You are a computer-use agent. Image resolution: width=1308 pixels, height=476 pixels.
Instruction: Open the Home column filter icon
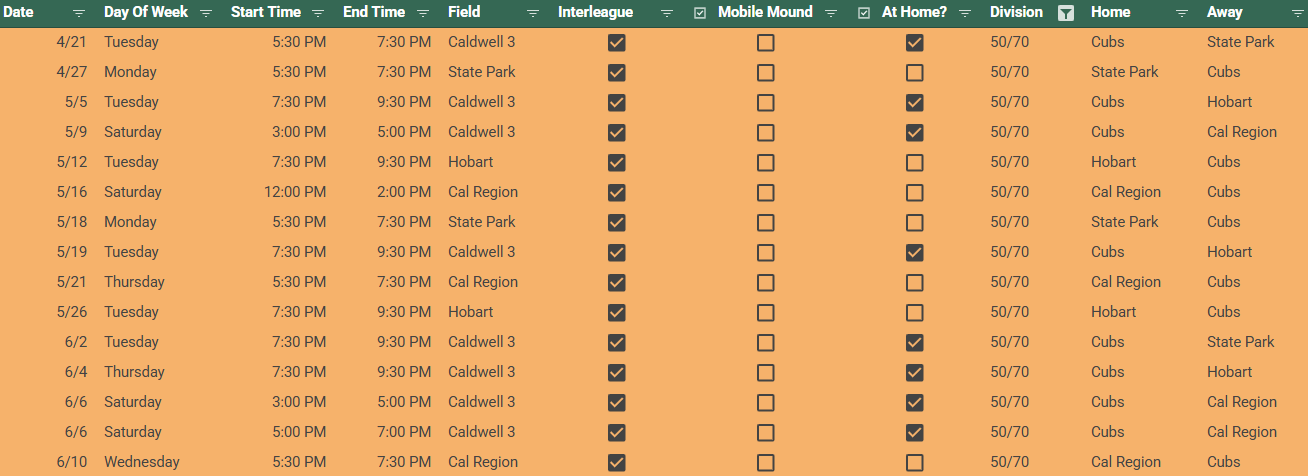(x=1182, y=13)
